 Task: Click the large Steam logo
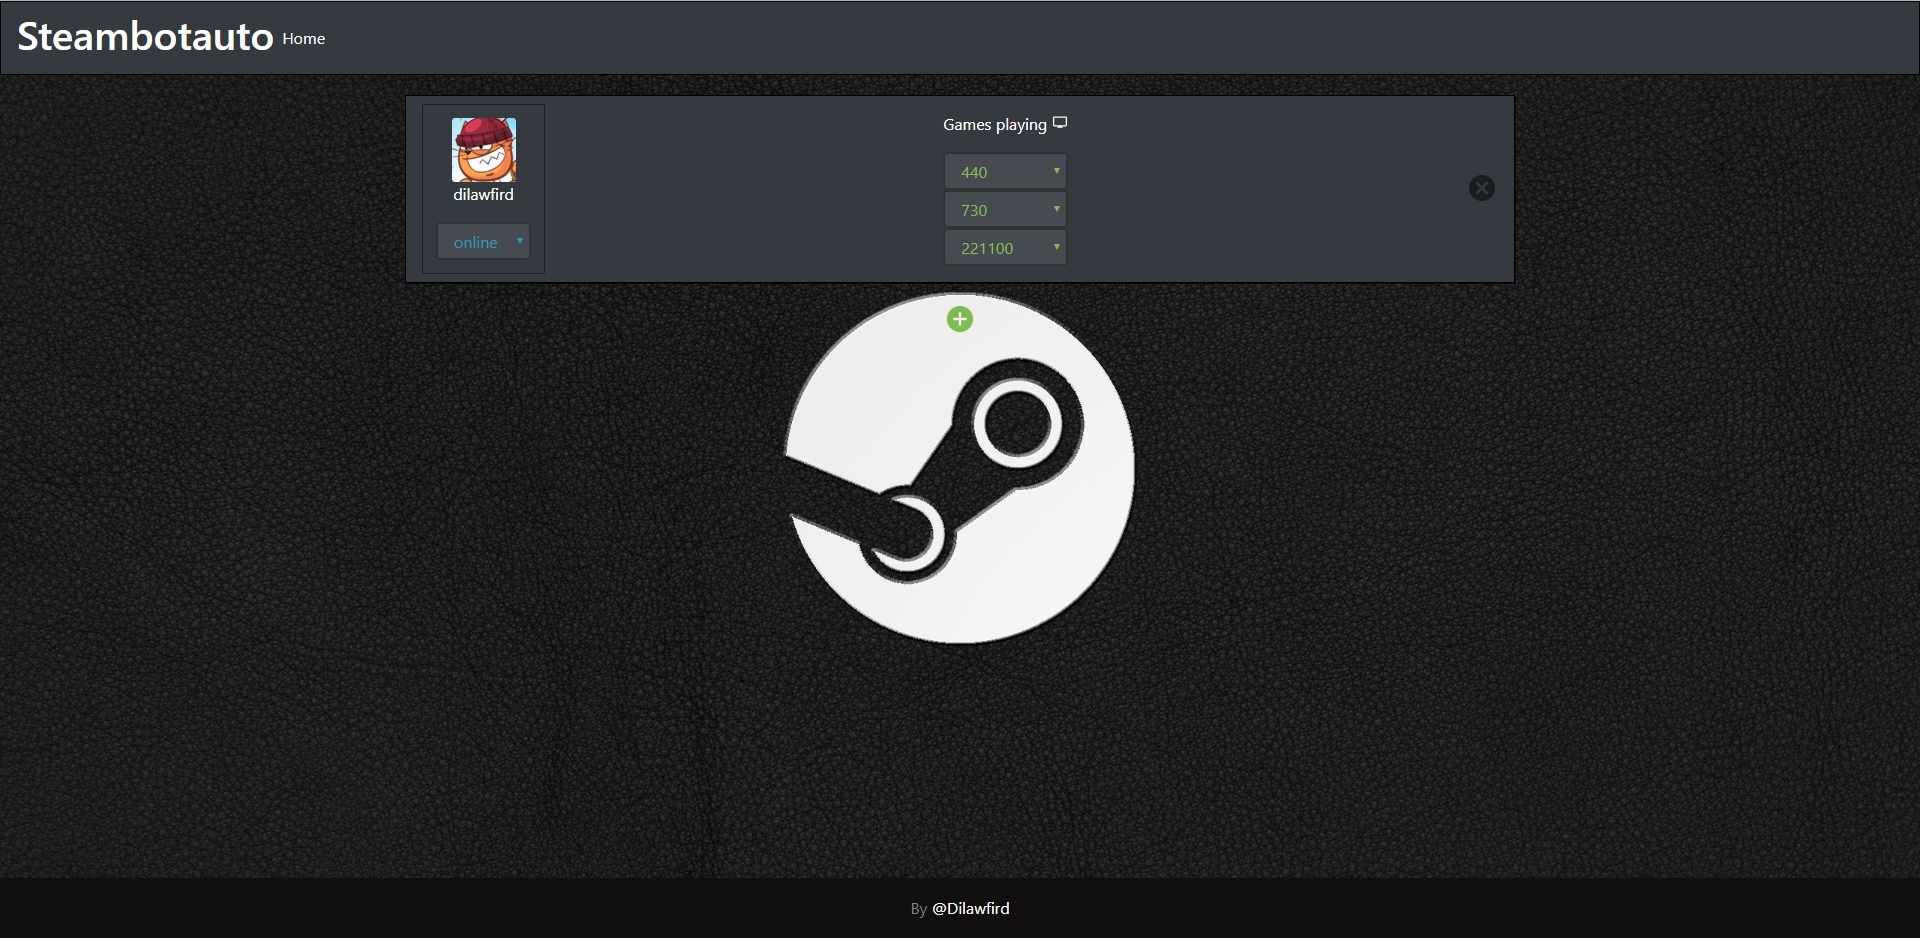tap(959, 470)
